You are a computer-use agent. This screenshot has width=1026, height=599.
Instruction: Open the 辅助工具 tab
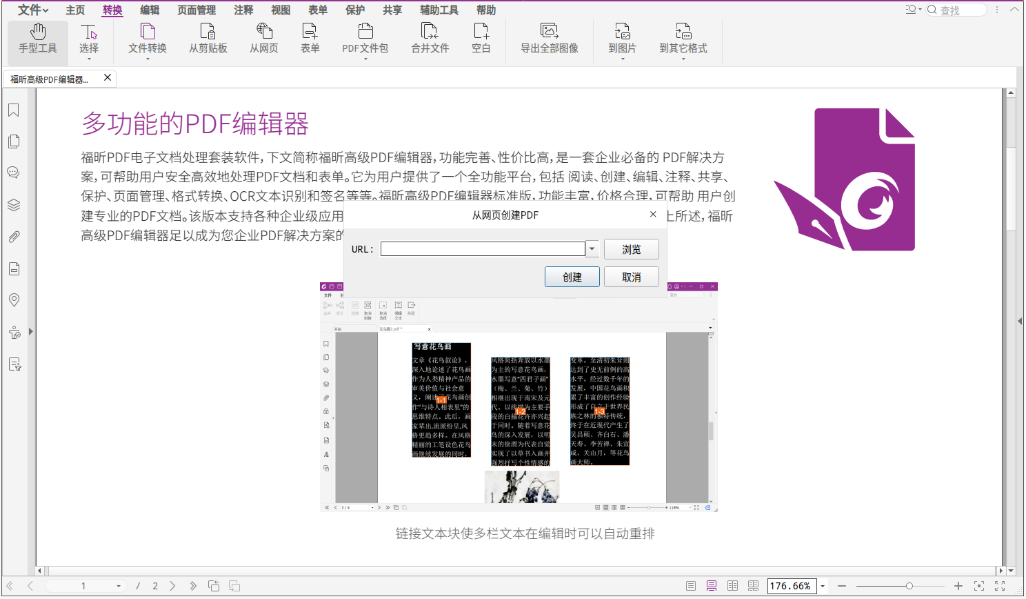click(x=439, y=10)
